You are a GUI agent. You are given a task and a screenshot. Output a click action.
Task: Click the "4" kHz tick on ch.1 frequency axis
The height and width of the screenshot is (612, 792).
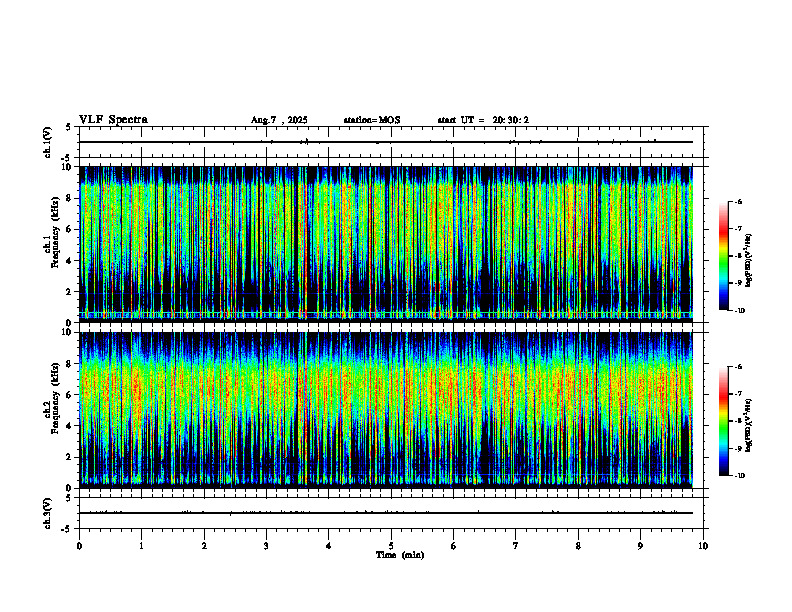click(x=71, y=261)
